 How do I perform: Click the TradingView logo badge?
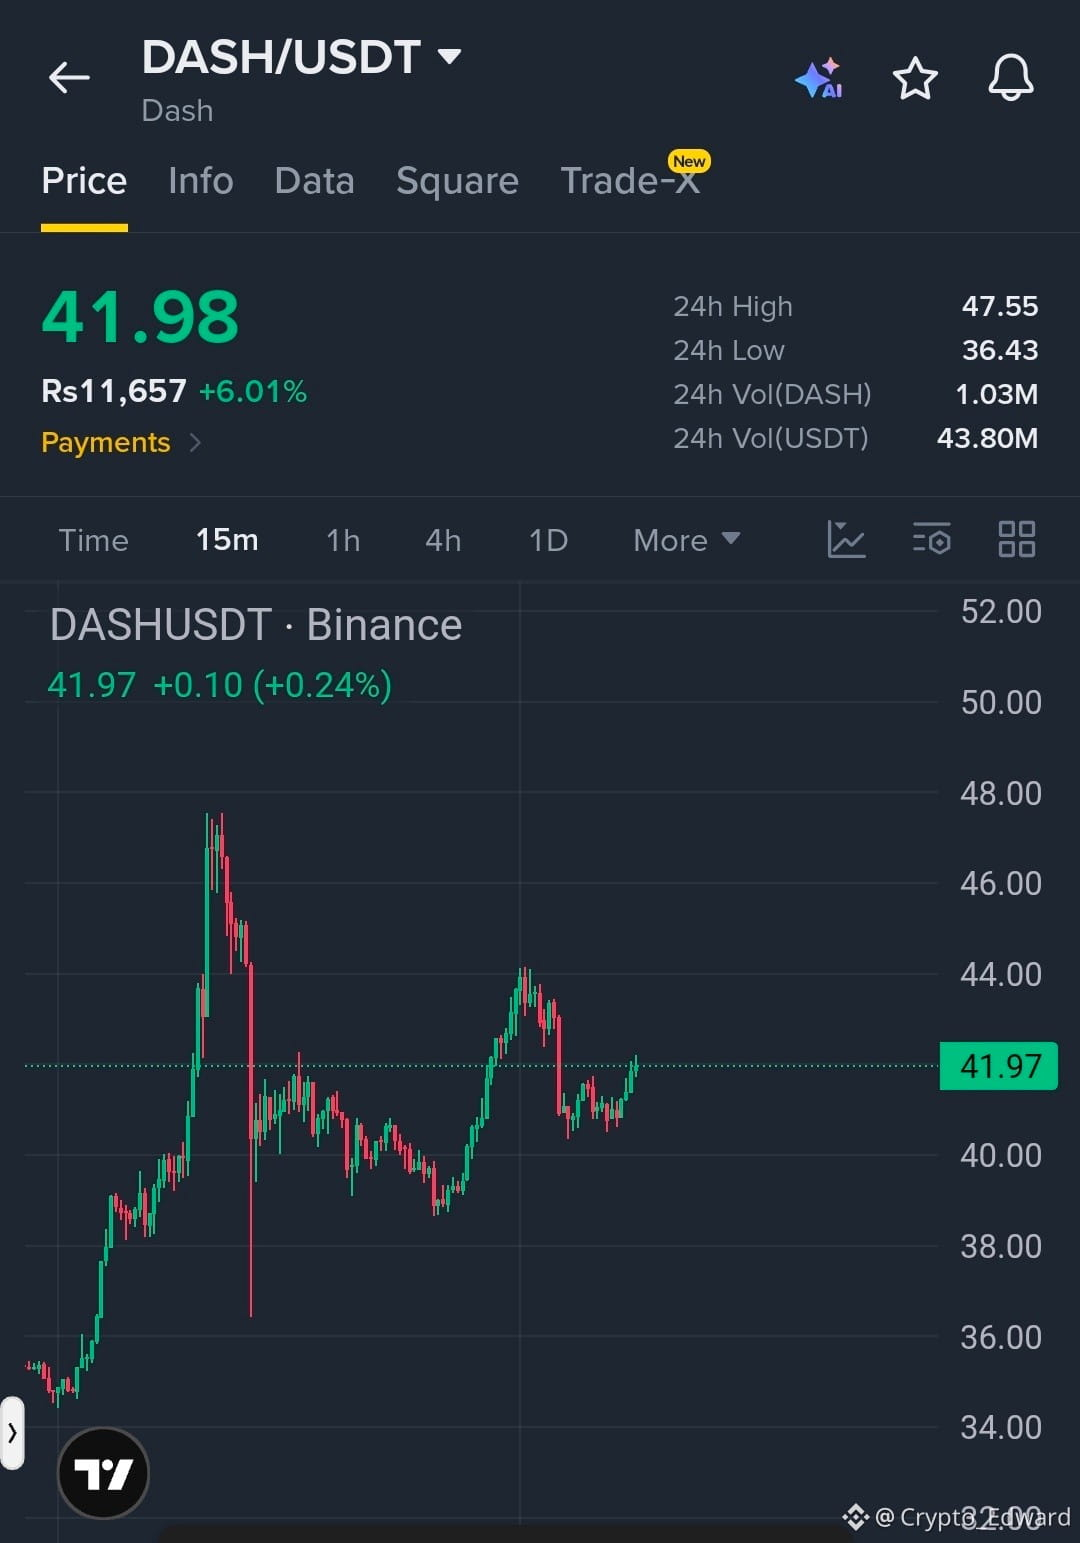pyautogui.click(x=103, y=1473)
